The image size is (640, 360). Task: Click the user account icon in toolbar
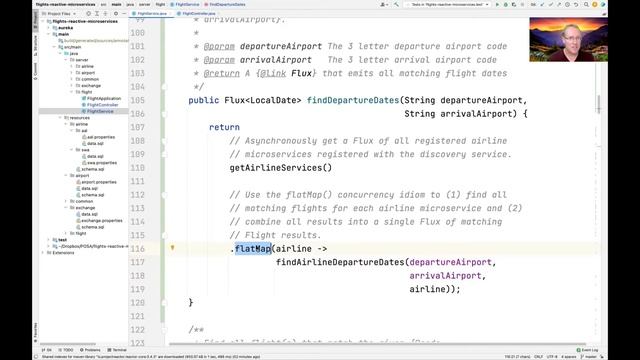384,4
